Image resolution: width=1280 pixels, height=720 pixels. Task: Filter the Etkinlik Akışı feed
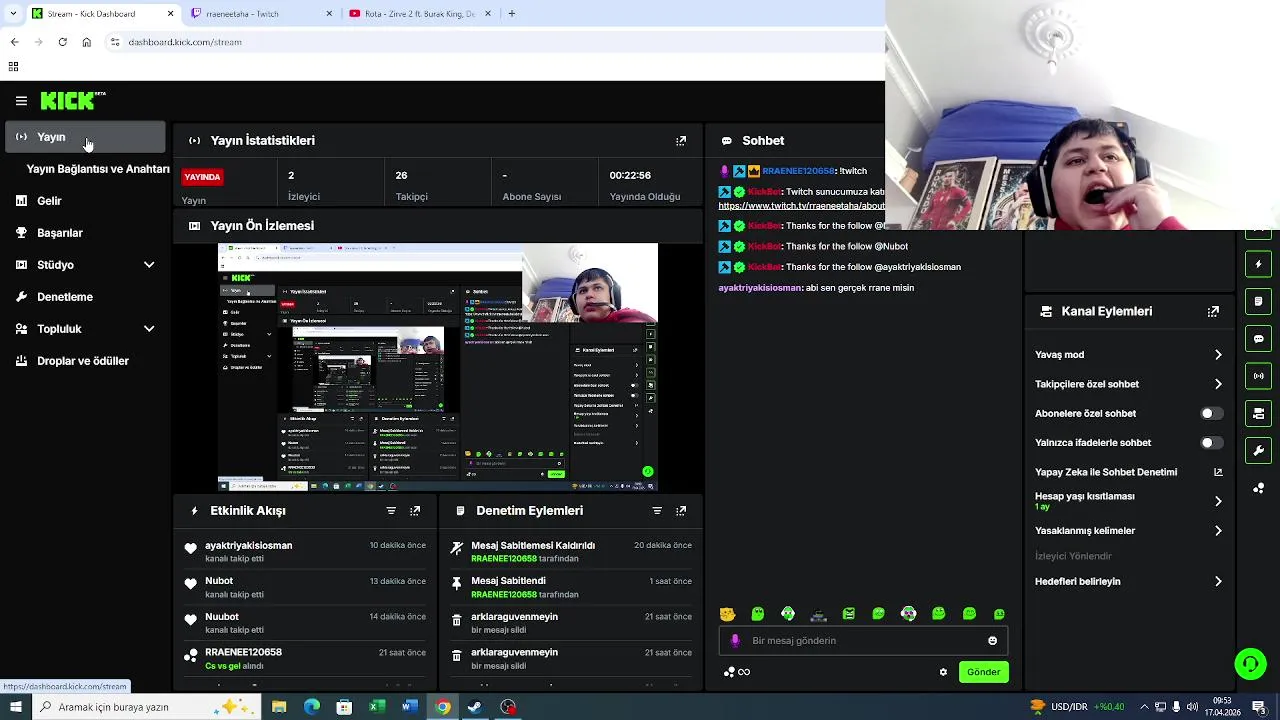pyautogui.click(x=391, y=511)
